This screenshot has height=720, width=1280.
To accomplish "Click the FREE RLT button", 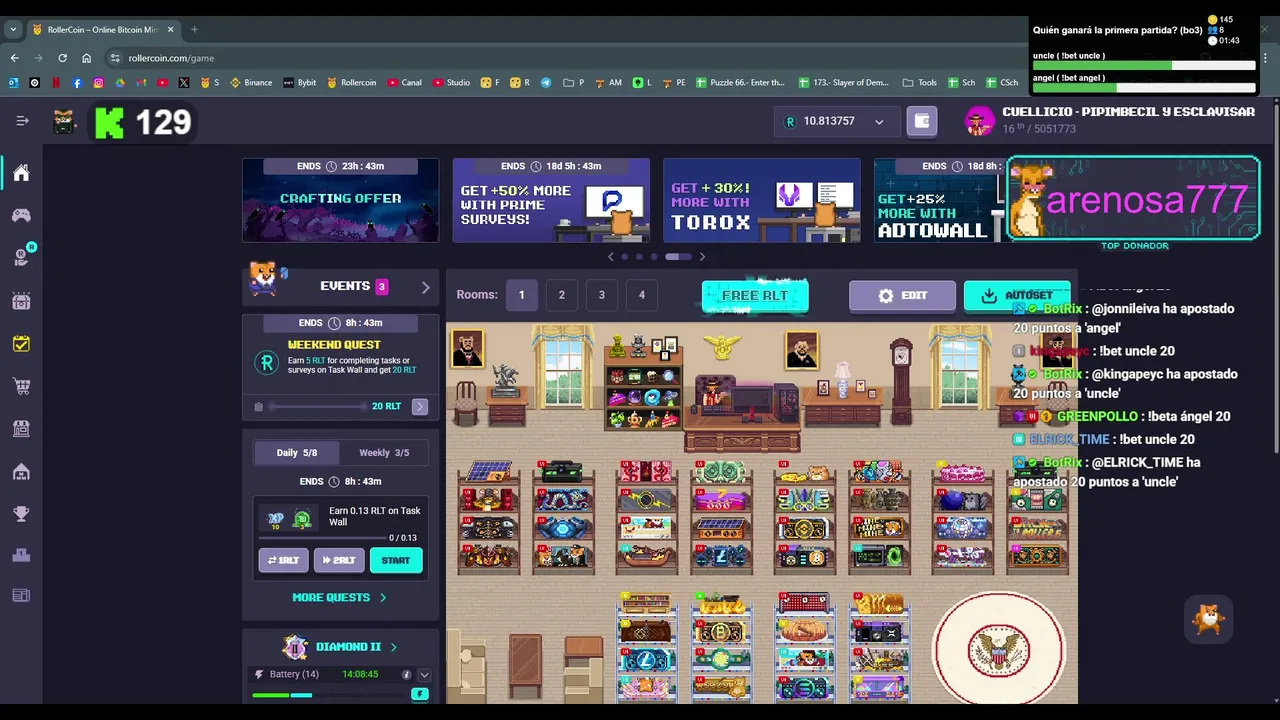I will coord(755,296).
